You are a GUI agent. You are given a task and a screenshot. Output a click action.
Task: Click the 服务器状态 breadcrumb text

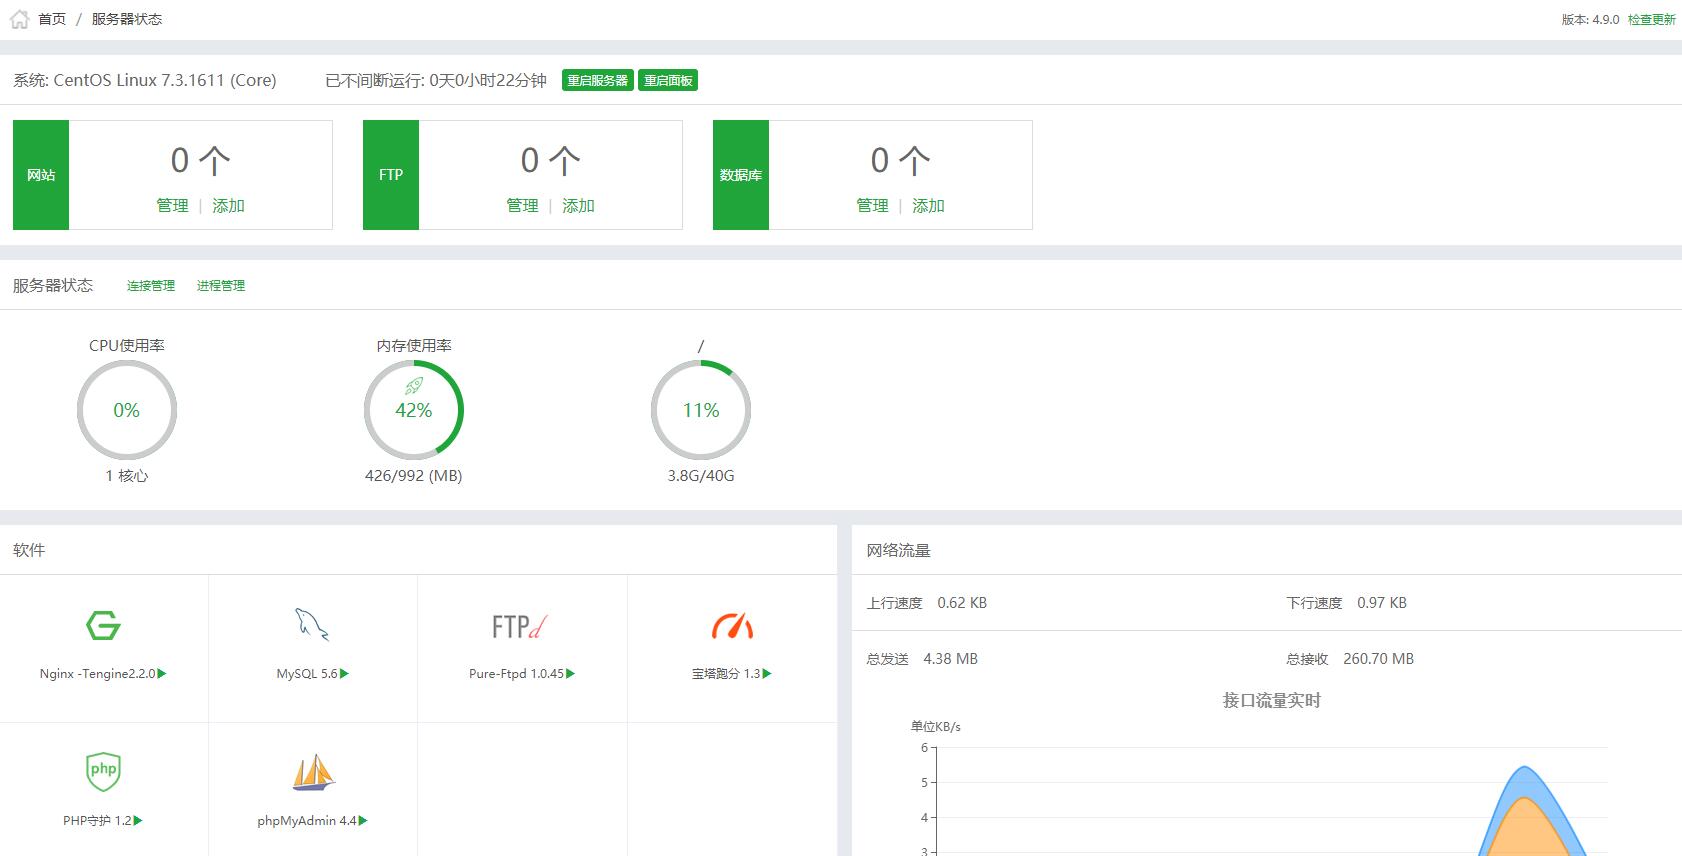point(127,19)
